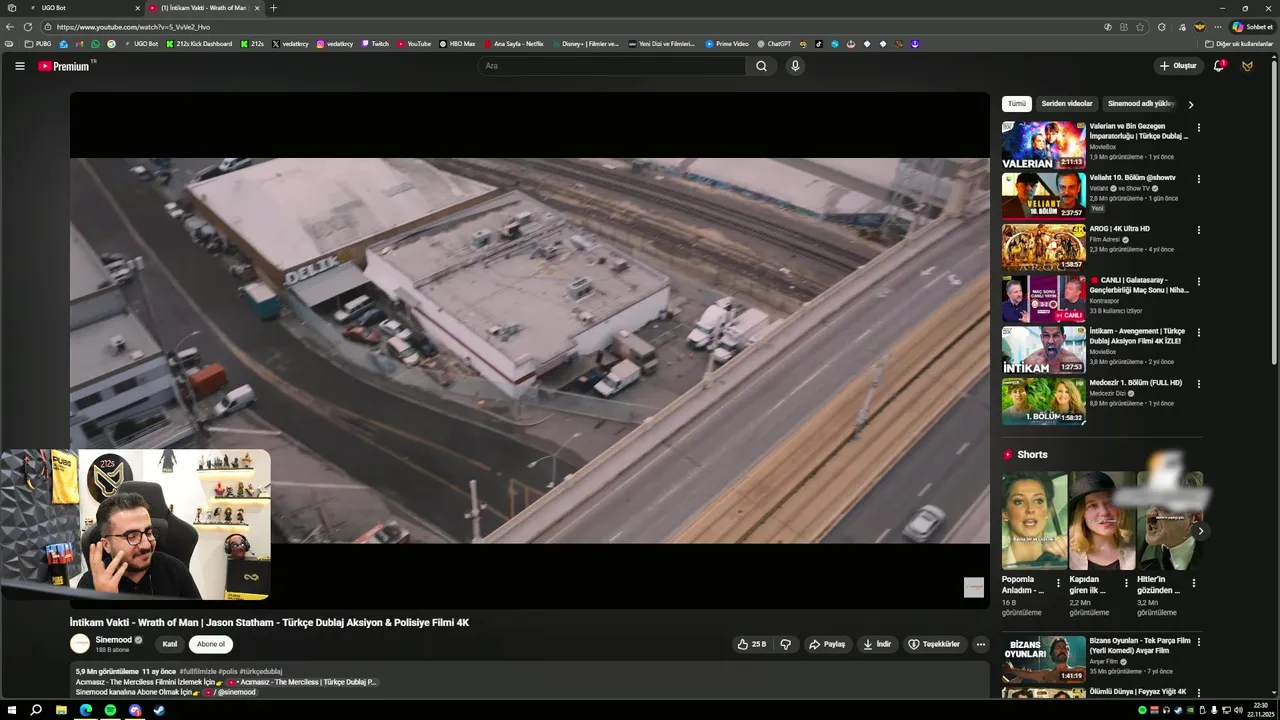
Task: Like the video with thumbs-up 25 B
Action: [x=751, y=644]
